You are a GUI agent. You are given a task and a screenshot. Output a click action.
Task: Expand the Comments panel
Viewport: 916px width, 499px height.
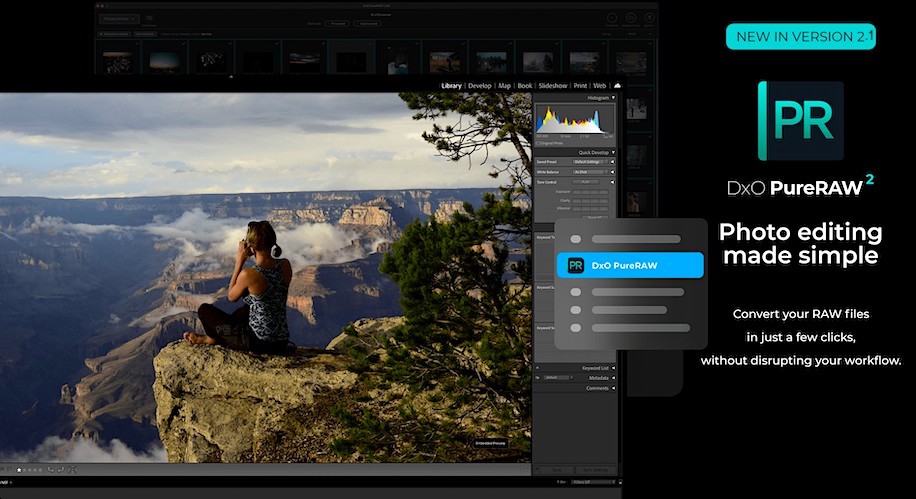613,388
